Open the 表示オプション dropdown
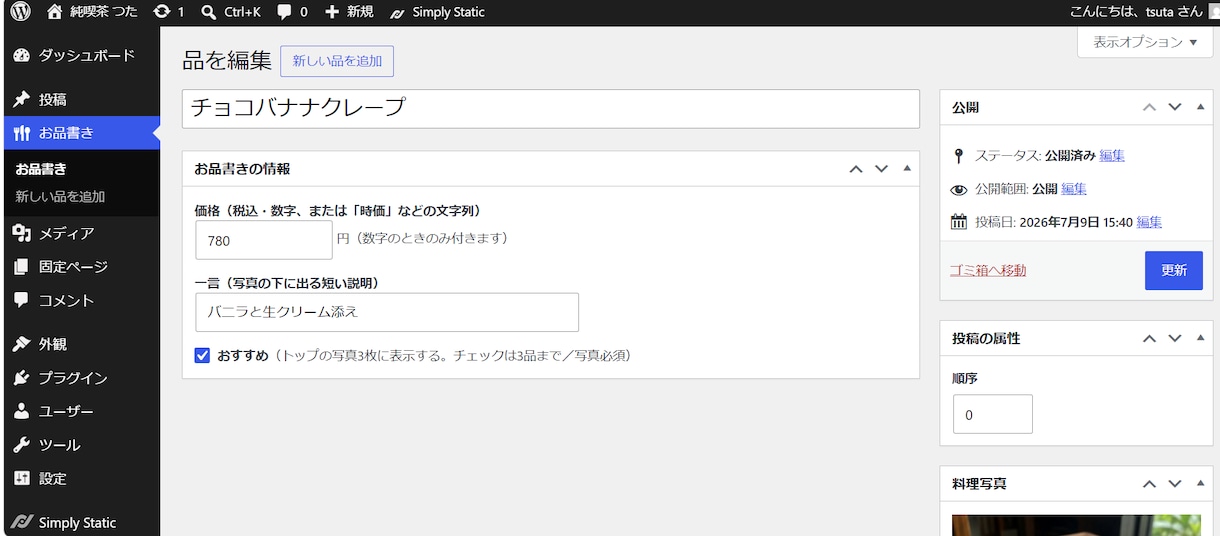This screenshot has width=1220, height=536. (1145, 42)
